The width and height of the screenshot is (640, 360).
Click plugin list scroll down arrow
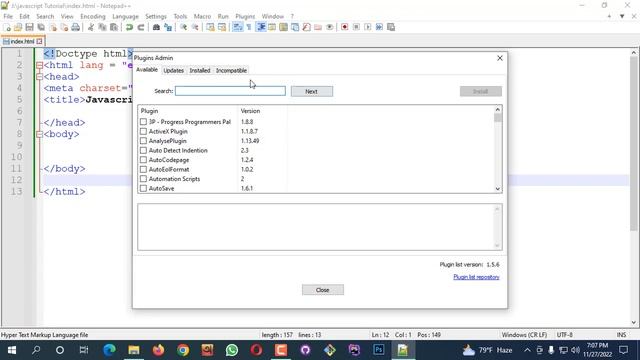(x=498, y=189)
